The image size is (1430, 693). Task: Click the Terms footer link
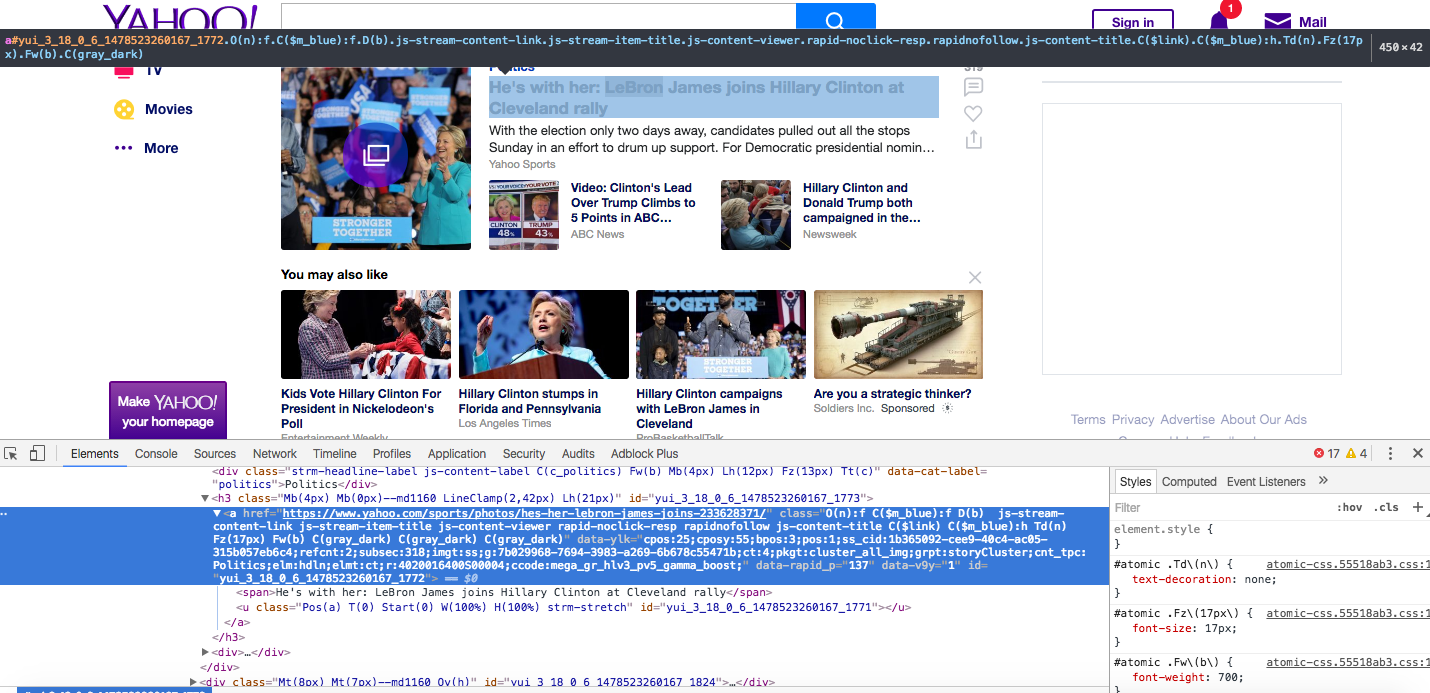[1088, 420]
